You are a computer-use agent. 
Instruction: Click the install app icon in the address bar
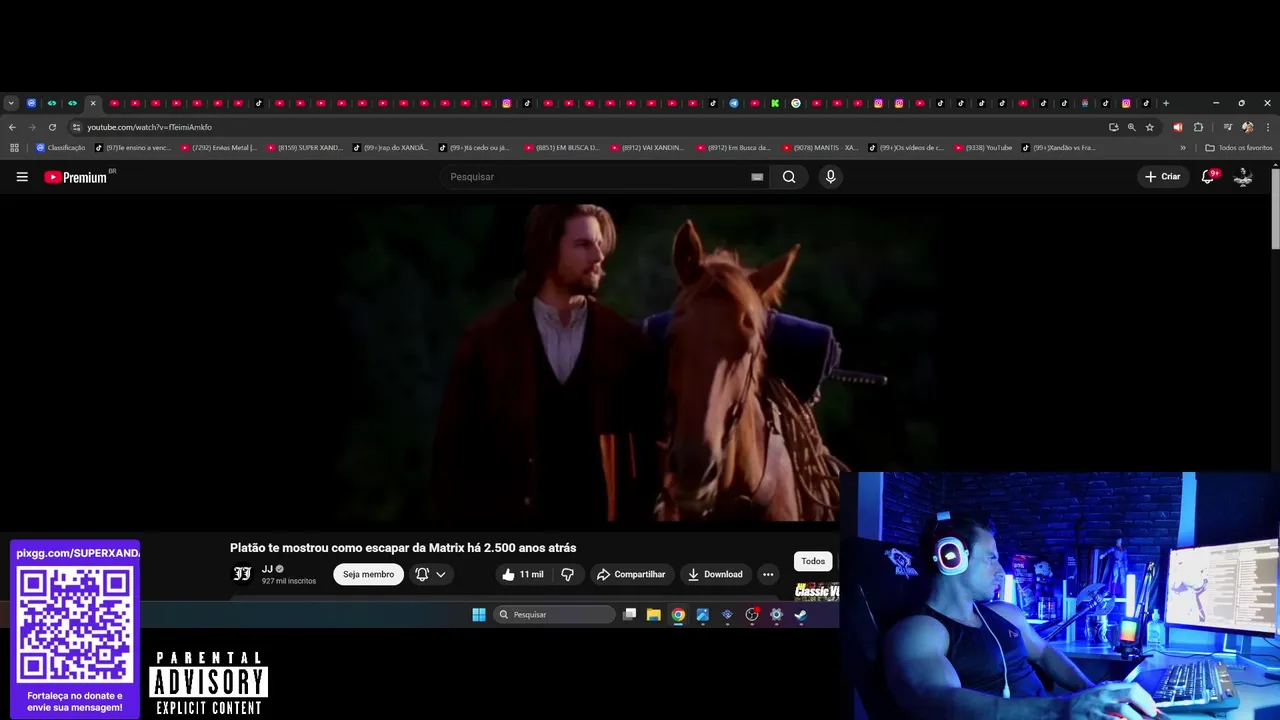[1113, 127]
